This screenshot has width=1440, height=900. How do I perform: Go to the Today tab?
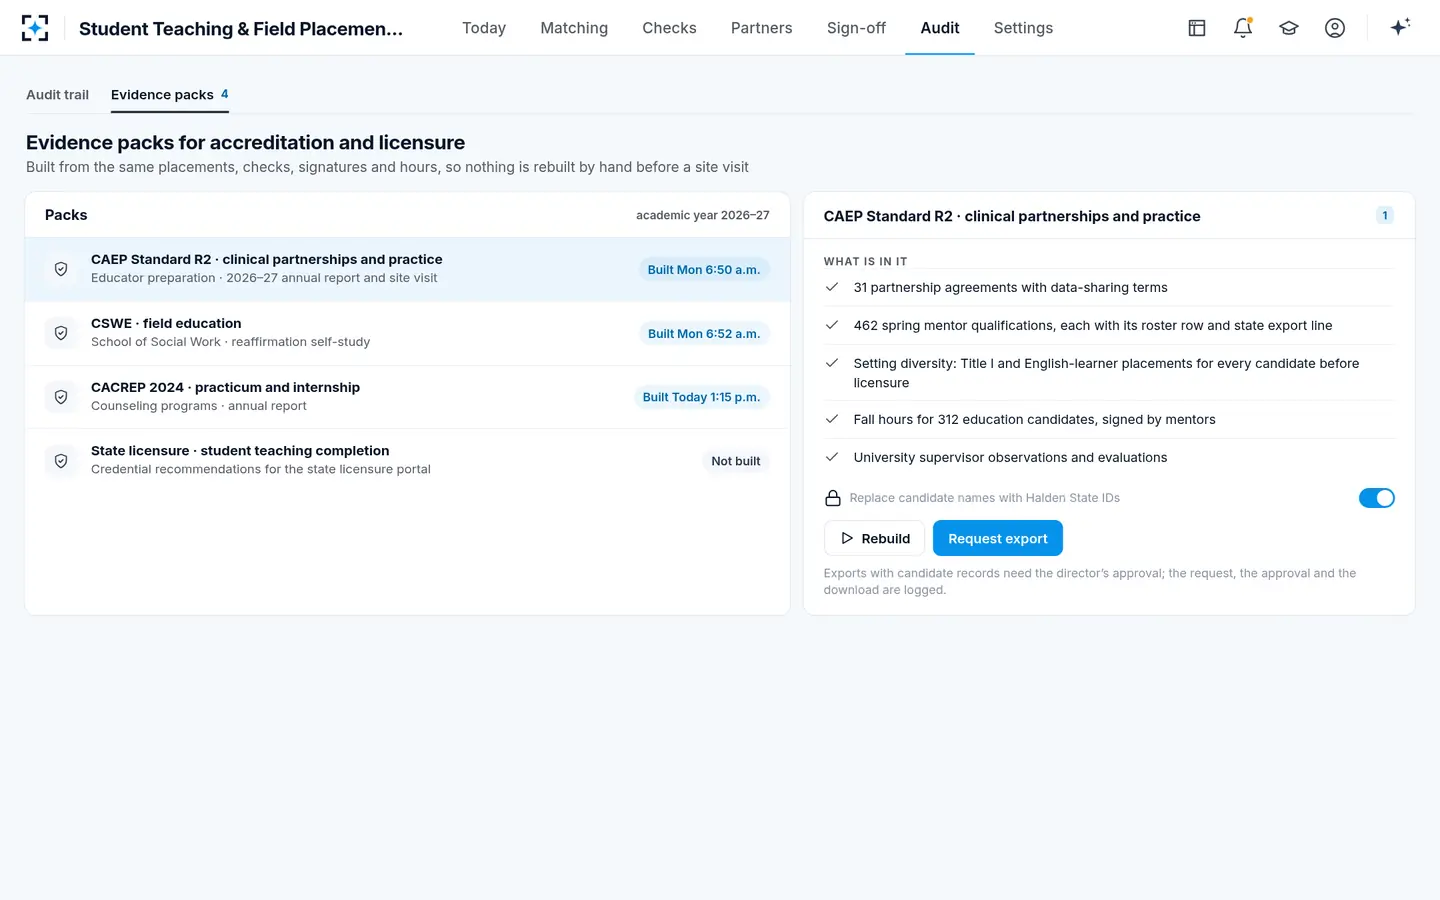tap(484, 28)
